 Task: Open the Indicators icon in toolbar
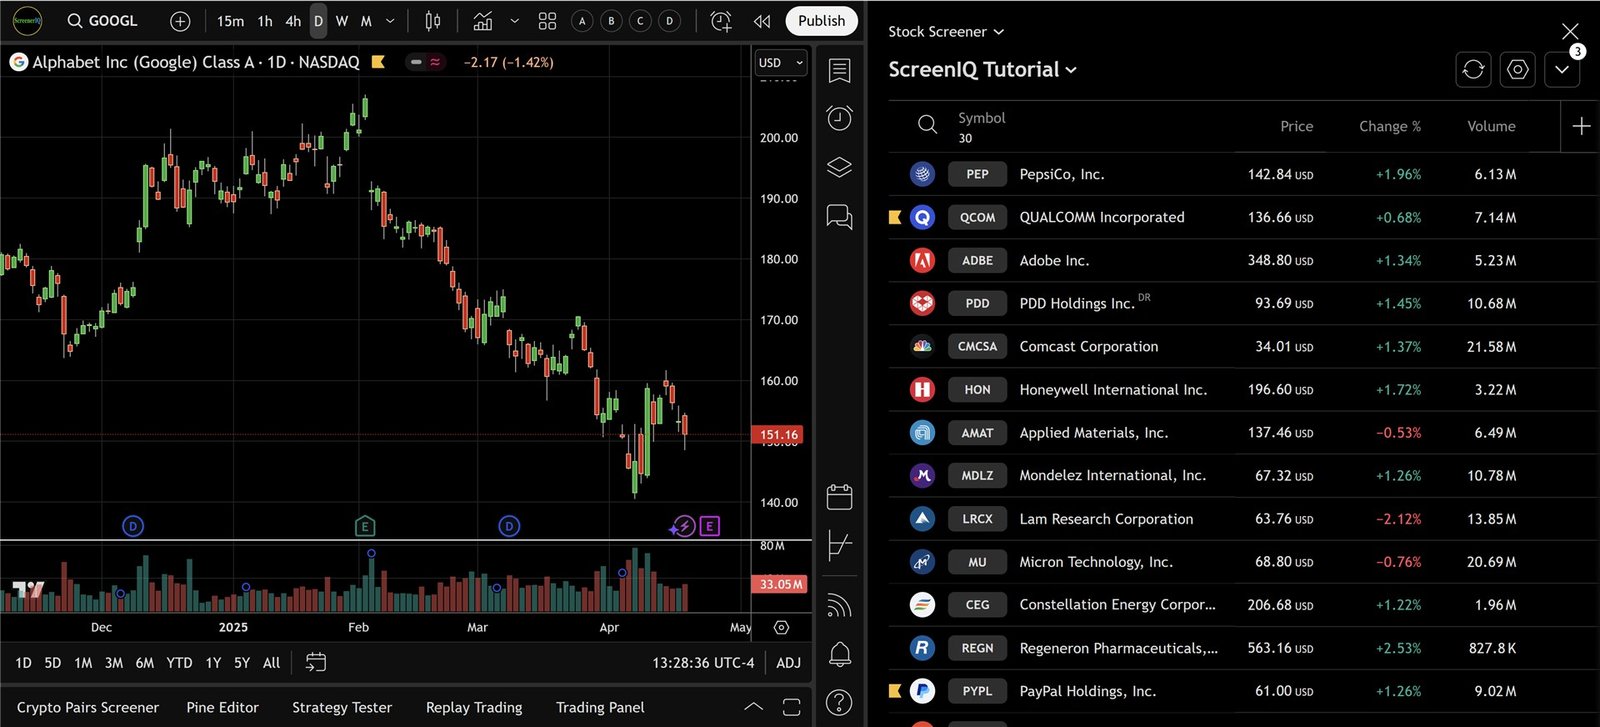[483, 21]
